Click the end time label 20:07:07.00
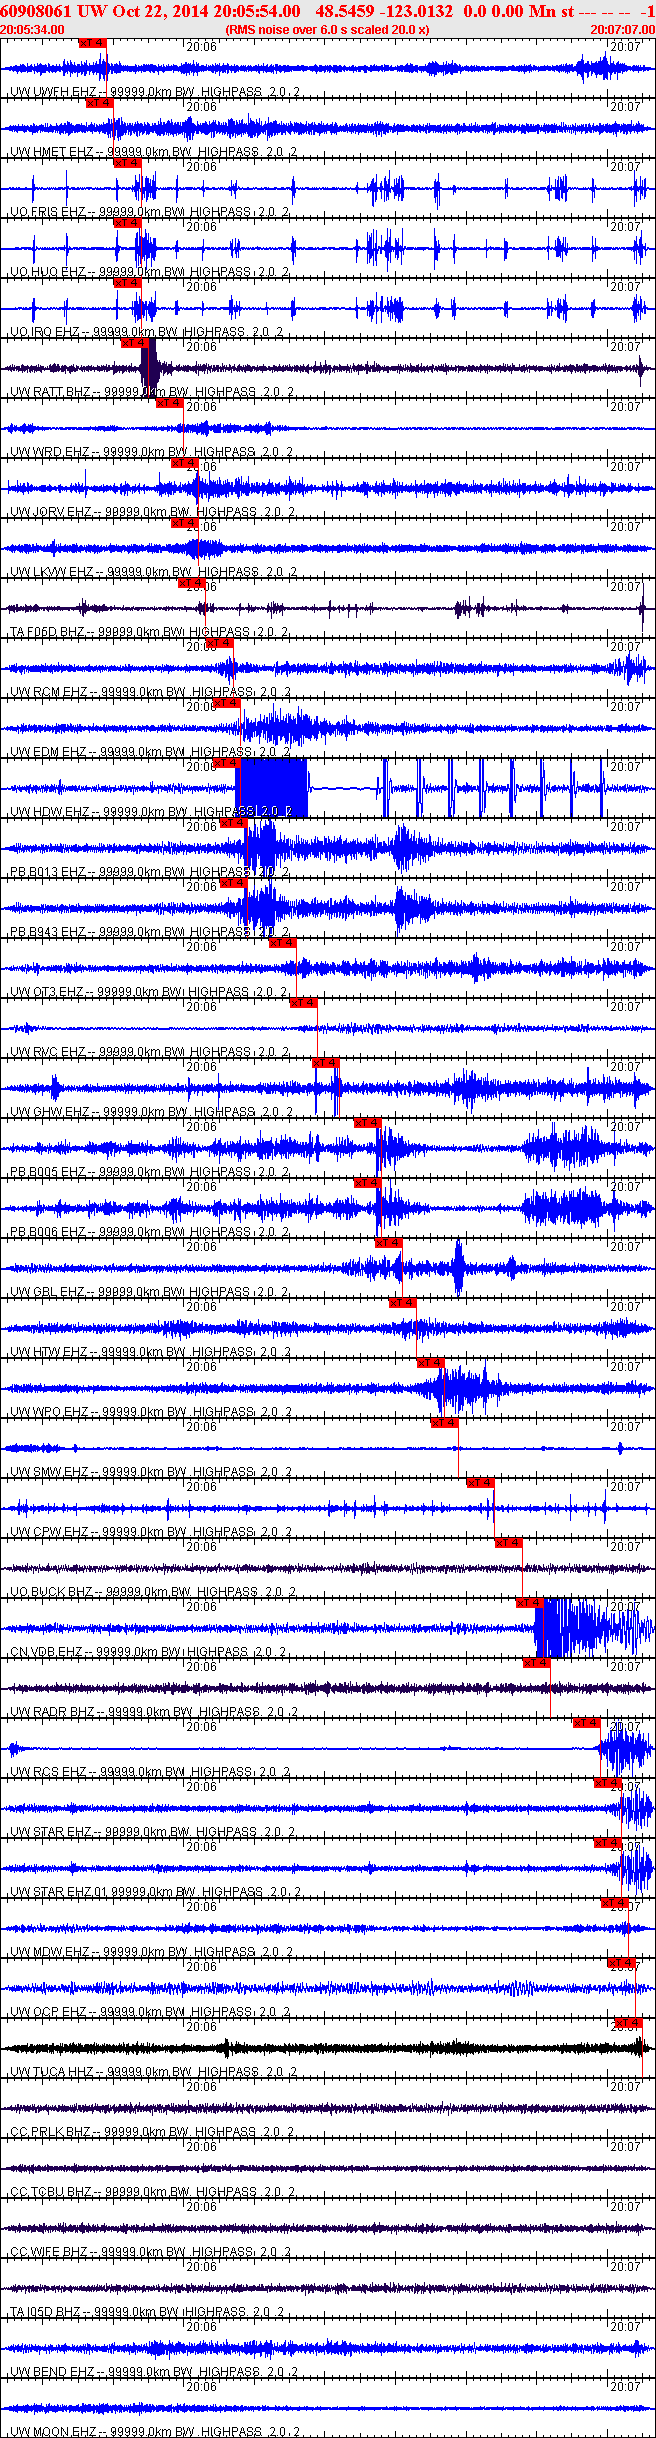Screen dimensions: 656x2438 [x=622, y=30]
